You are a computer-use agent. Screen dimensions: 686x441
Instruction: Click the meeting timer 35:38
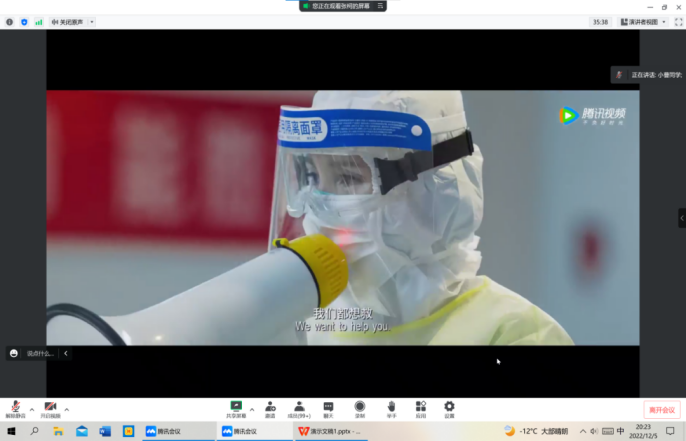(x=600, y=22)
